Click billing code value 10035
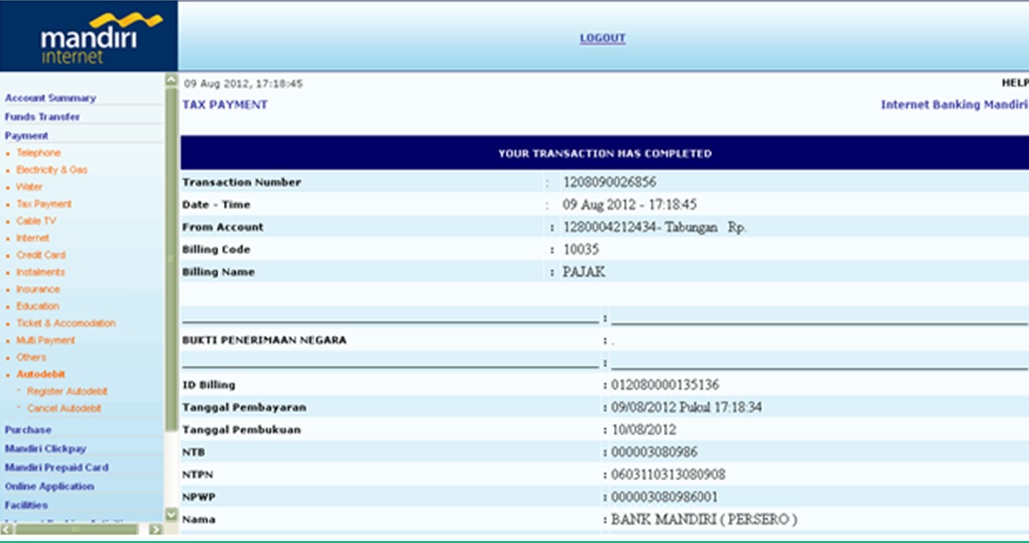 [x=581, y=250]
